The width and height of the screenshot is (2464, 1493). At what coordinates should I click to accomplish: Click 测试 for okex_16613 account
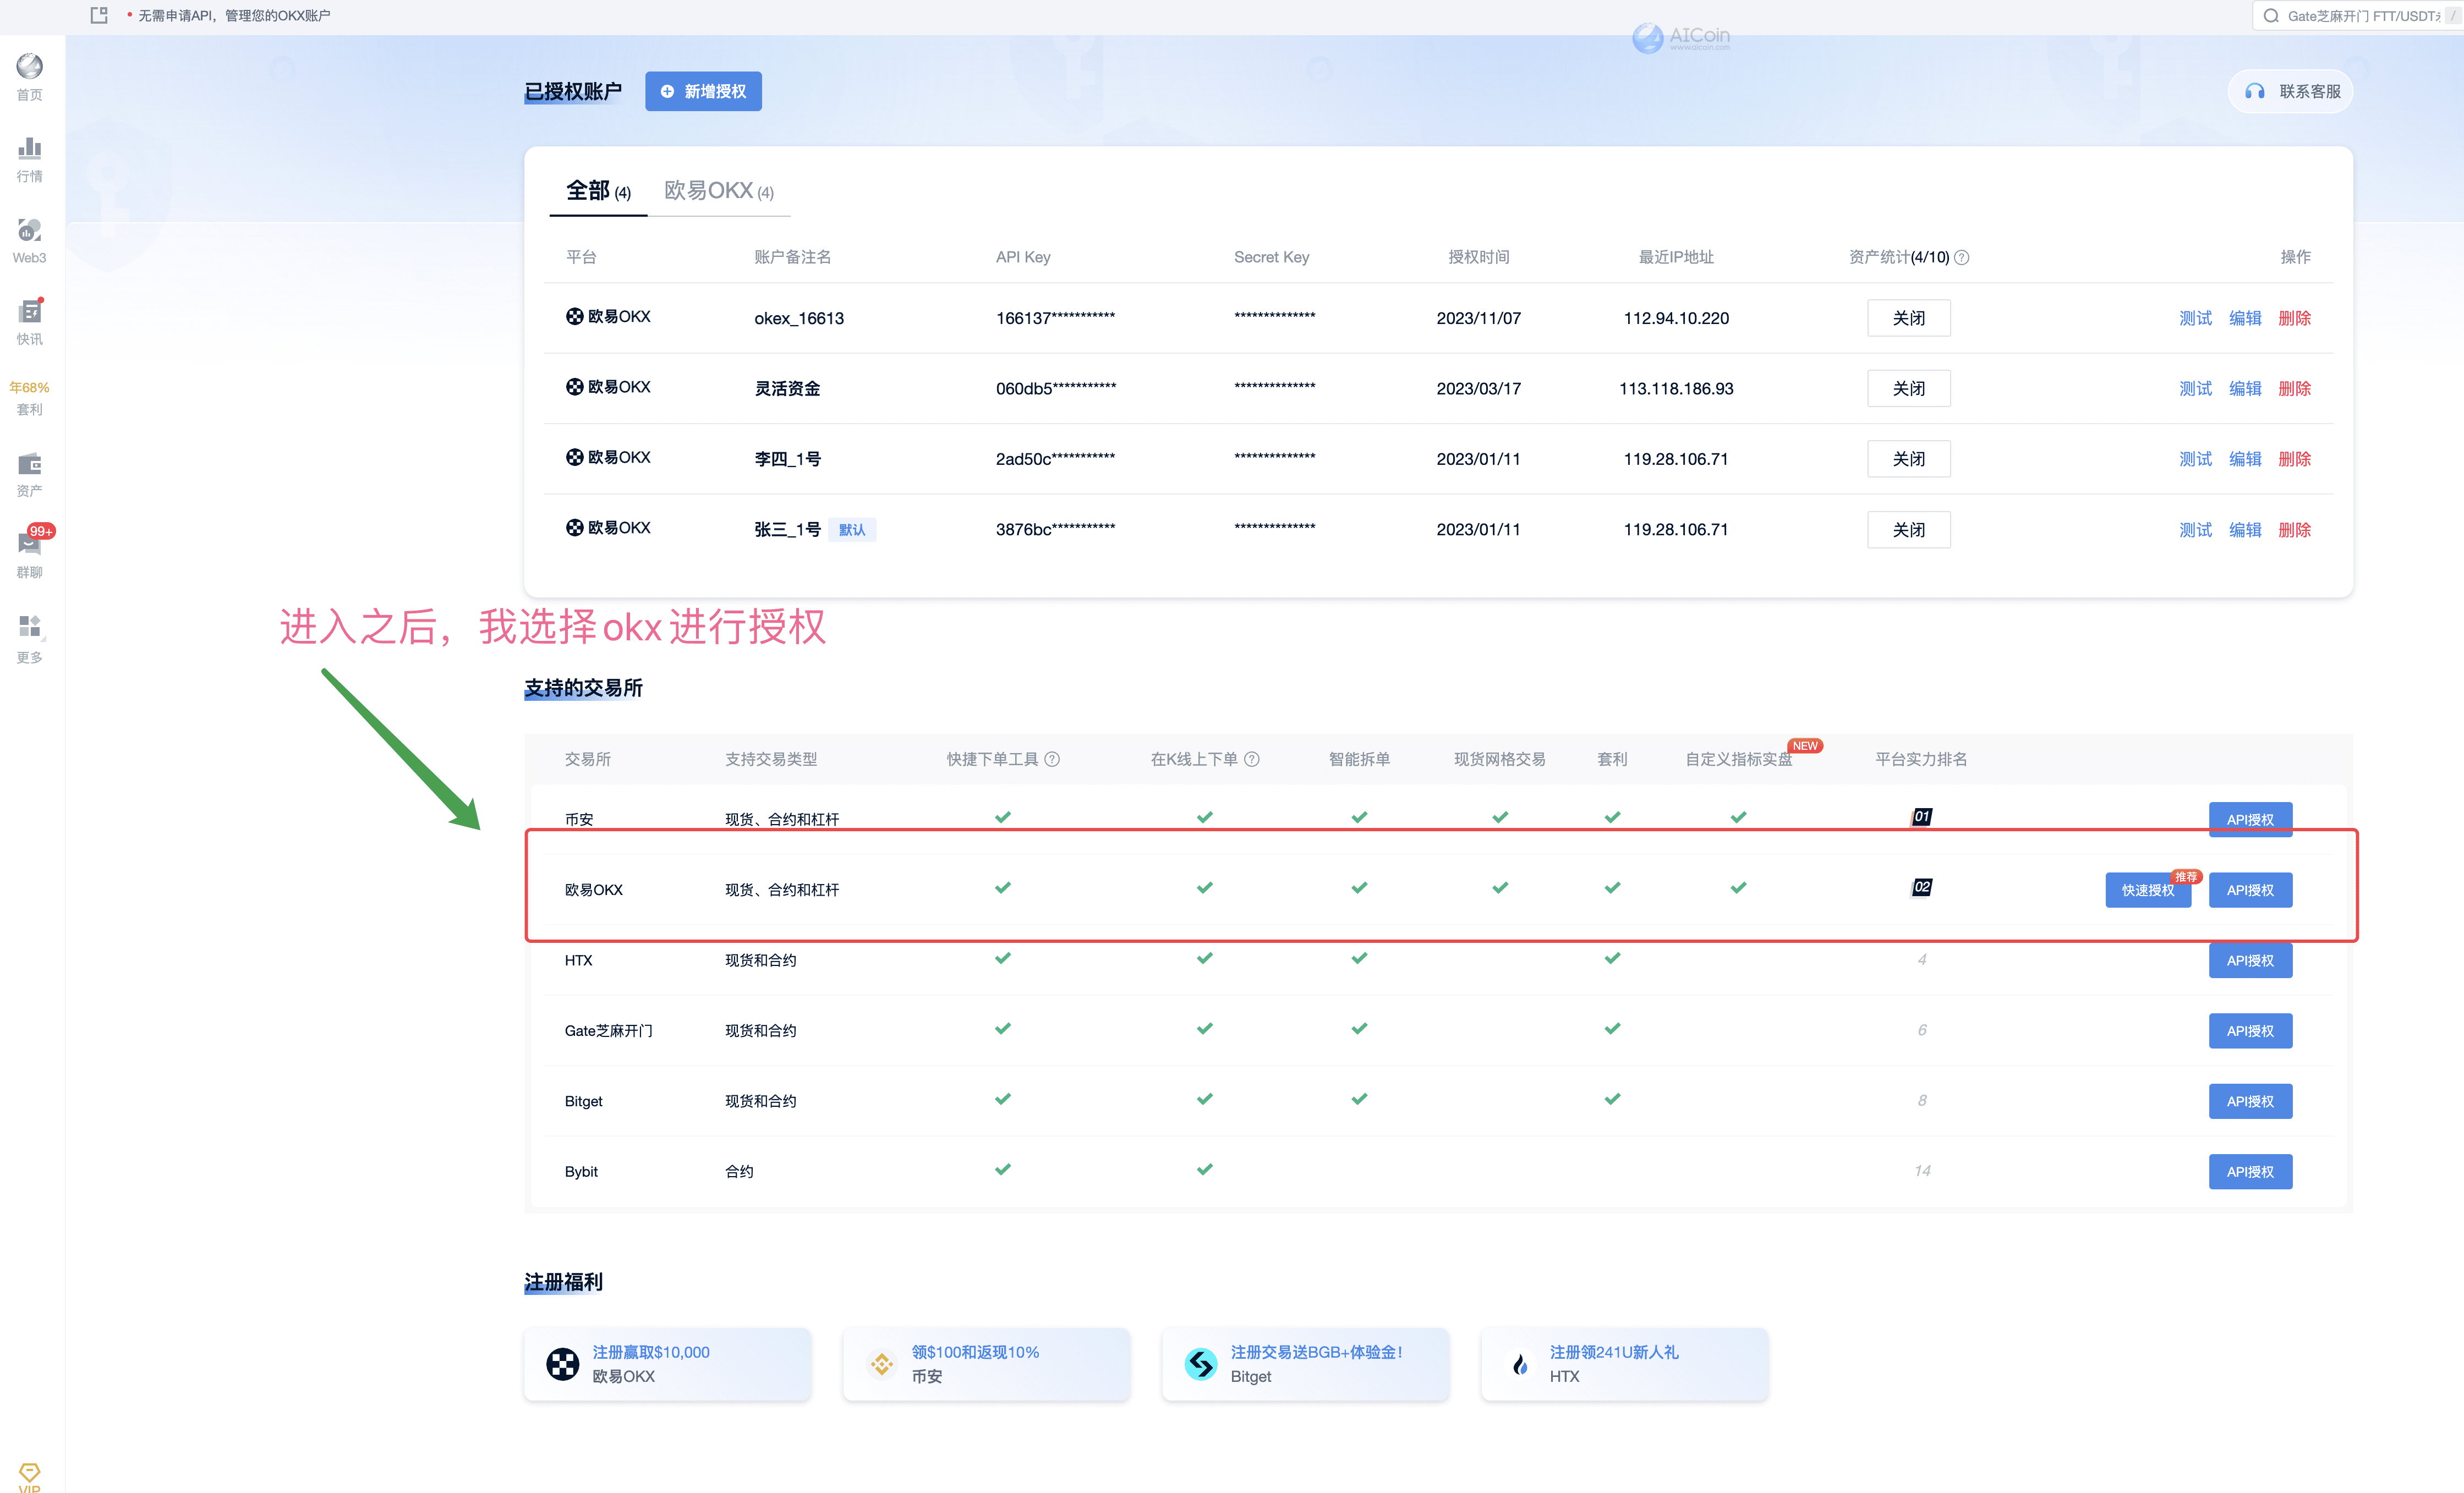tap(2195, 318)
